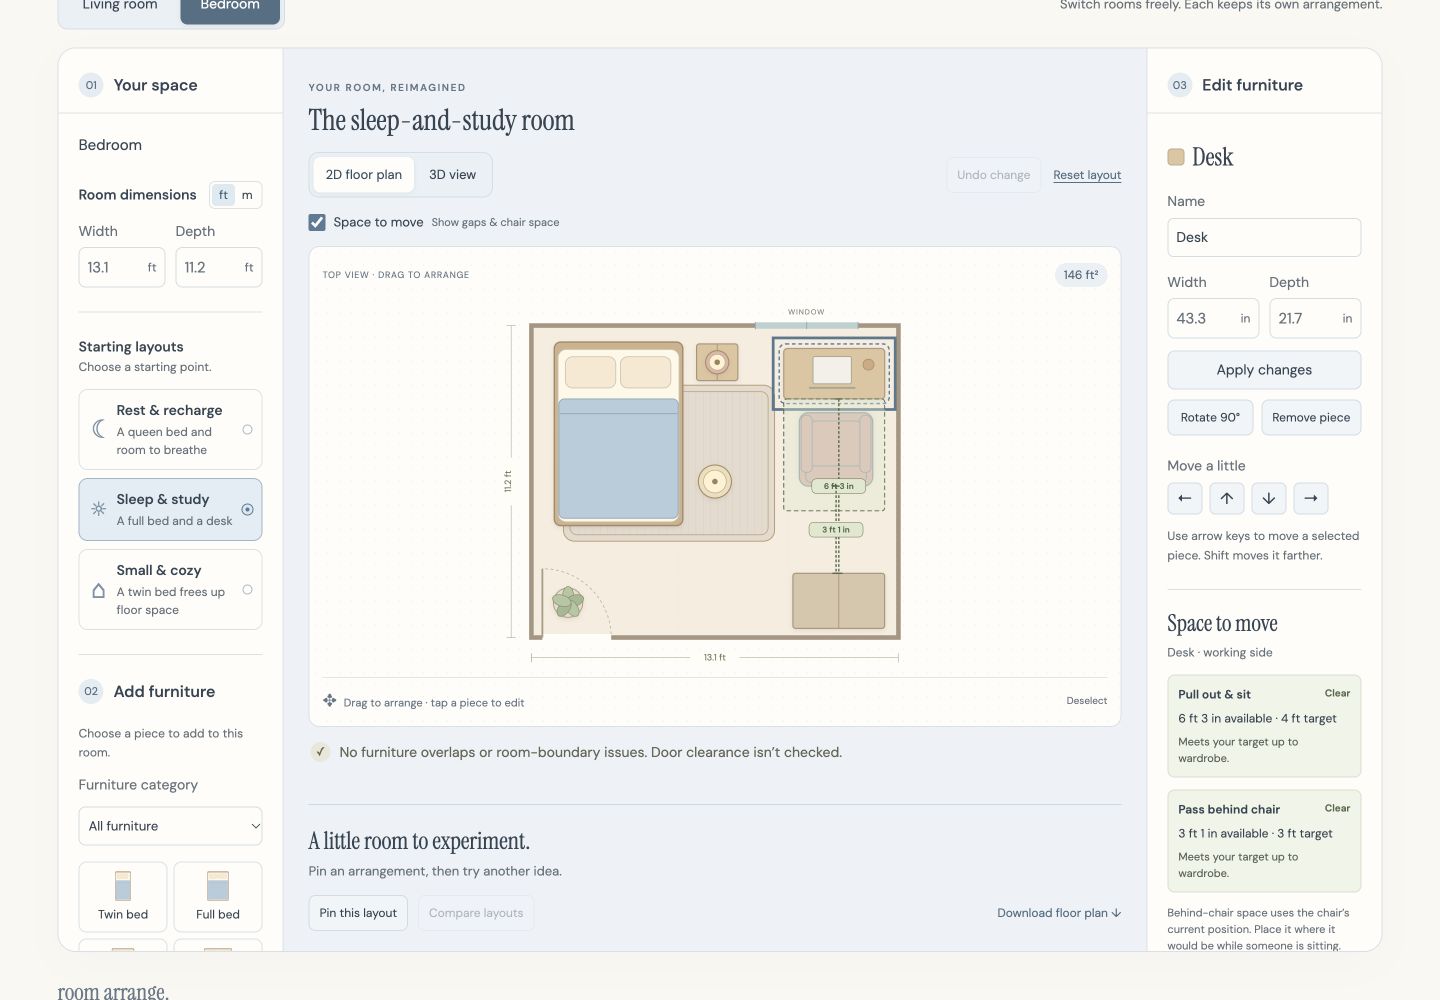1440x1000 pixels.
Task: Edit the Desk name field
Action: point(1264,238)
